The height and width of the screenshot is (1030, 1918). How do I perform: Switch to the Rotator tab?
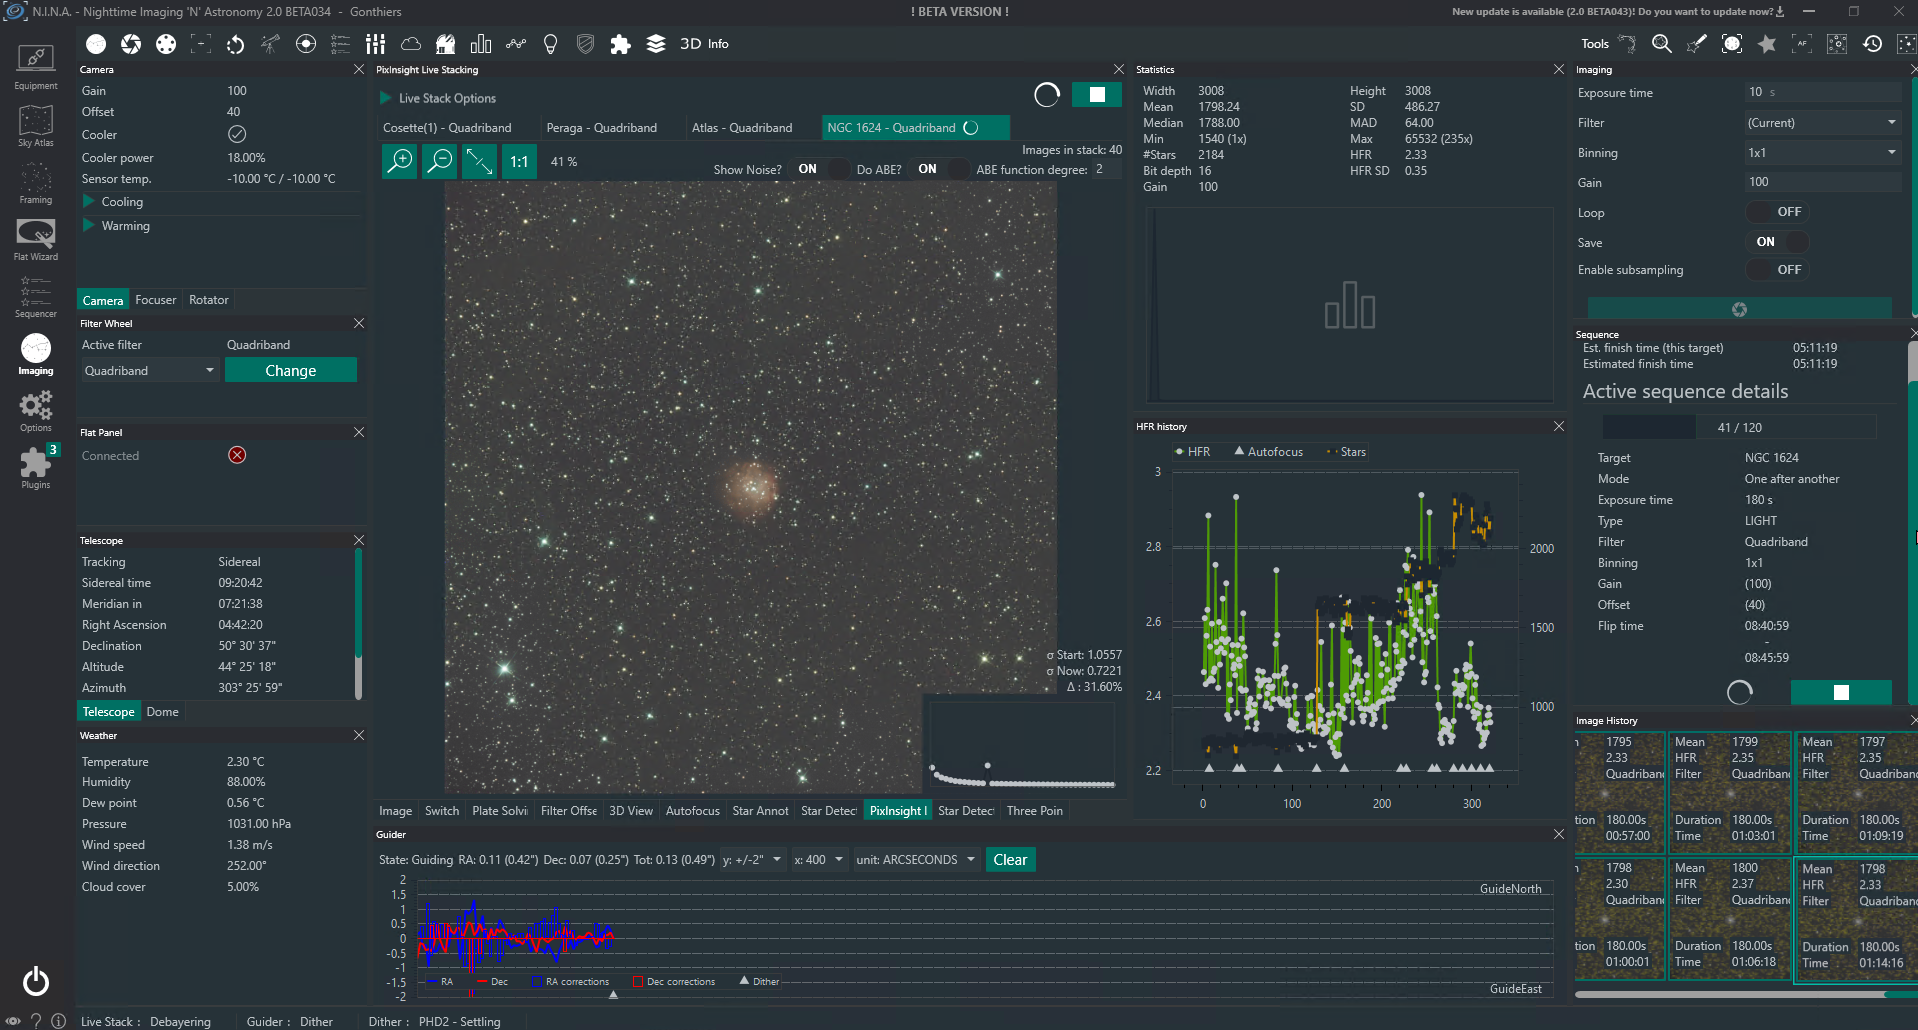(x=209, y=300)
